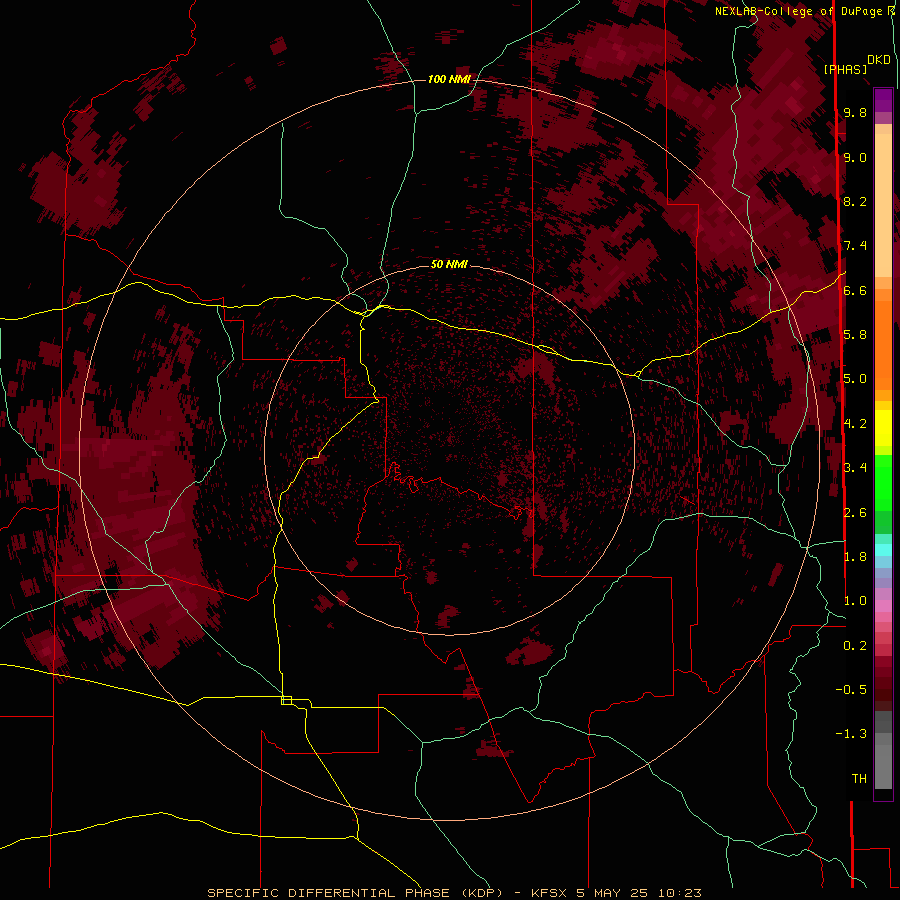Click the [PHAS] units label
The image size is (900, 900).
845,69
